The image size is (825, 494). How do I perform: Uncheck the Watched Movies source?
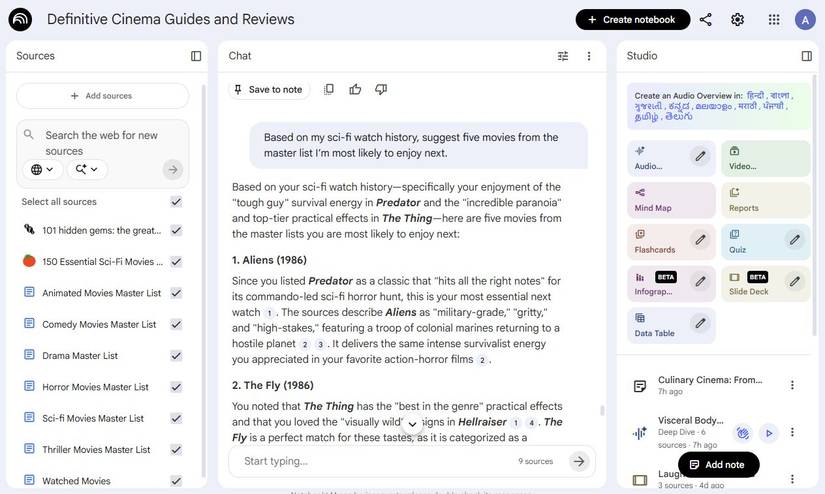pos(176,481)
